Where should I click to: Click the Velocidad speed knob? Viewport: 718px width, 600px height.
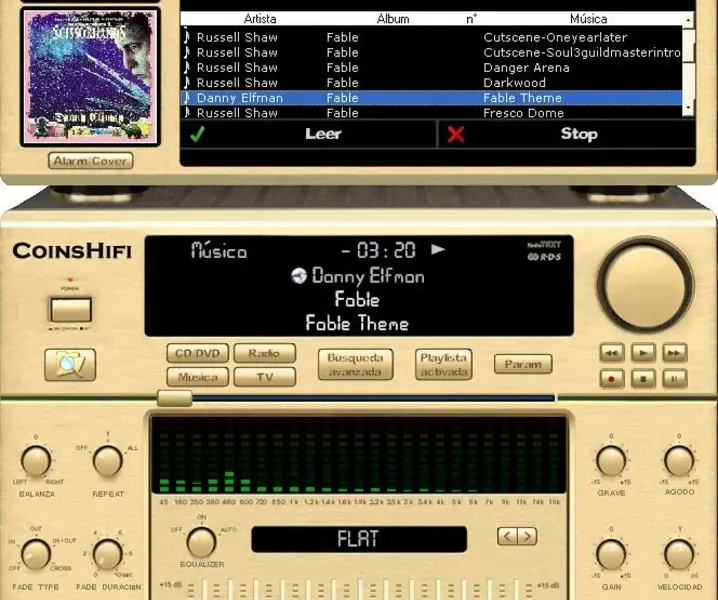[679, 554]
